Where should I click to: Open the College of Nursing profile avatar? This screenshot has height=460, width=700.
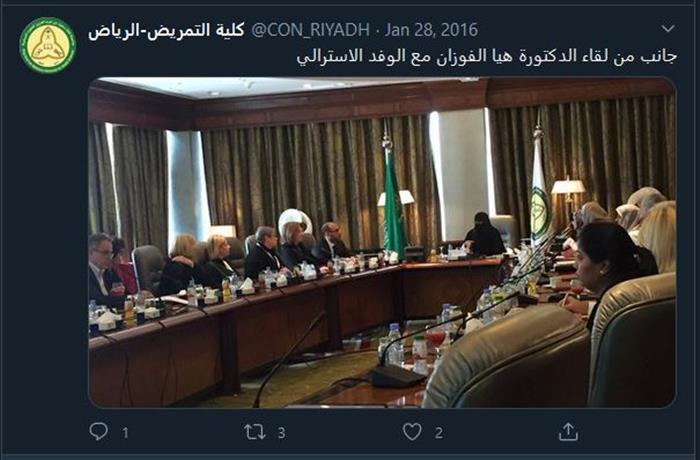coord(48,45)
